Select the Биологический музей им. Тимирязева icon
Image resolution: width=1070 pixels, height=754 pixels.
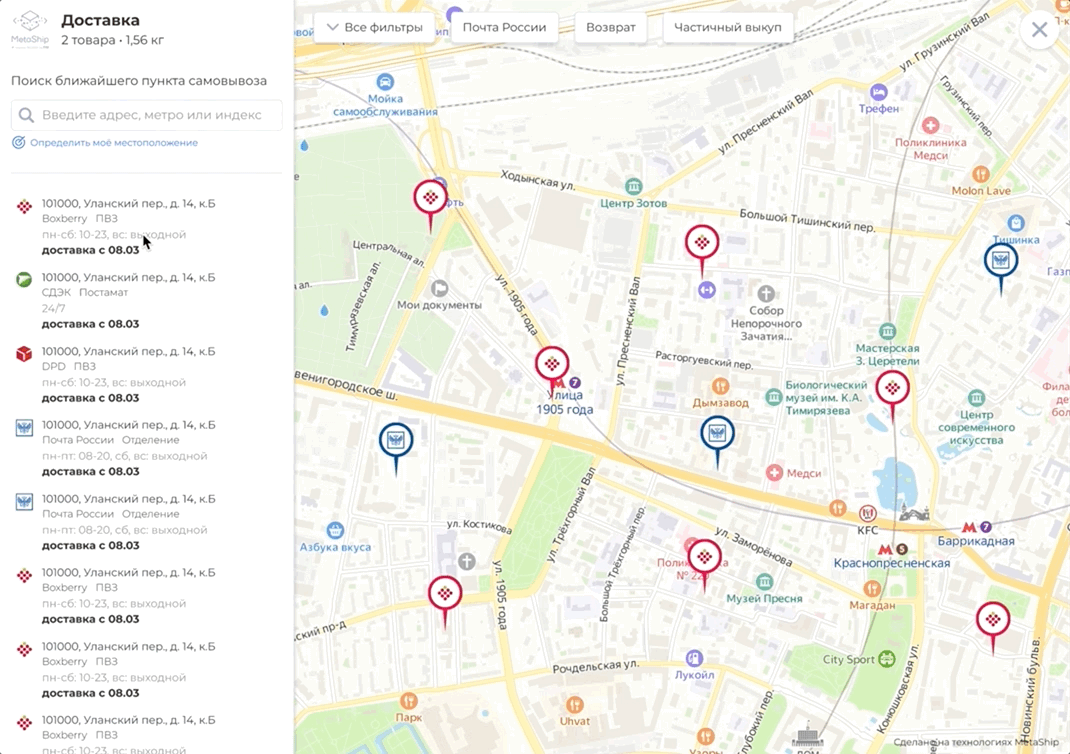point(773,397)
